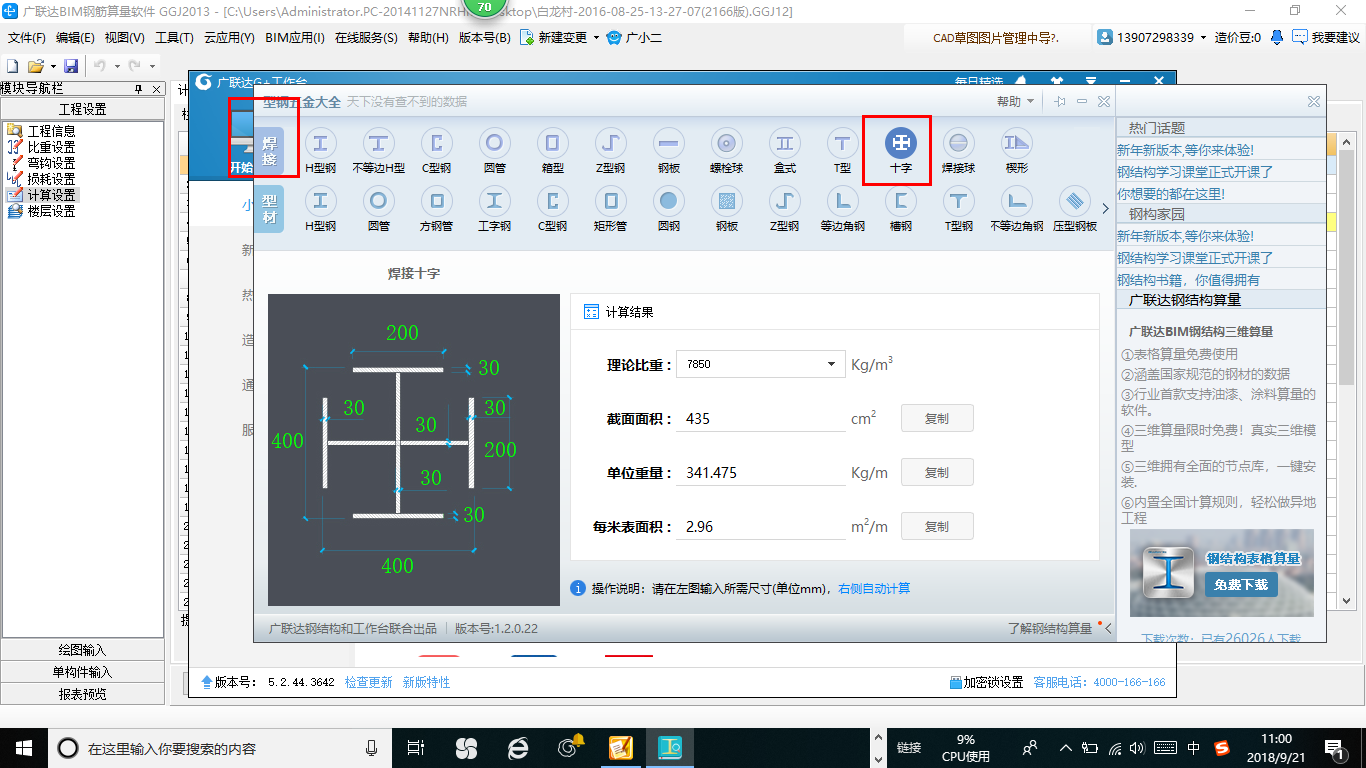1366x768 pixels.
Task: Select the T型钢 icon in 型材 row
Action: pos(959,201)
